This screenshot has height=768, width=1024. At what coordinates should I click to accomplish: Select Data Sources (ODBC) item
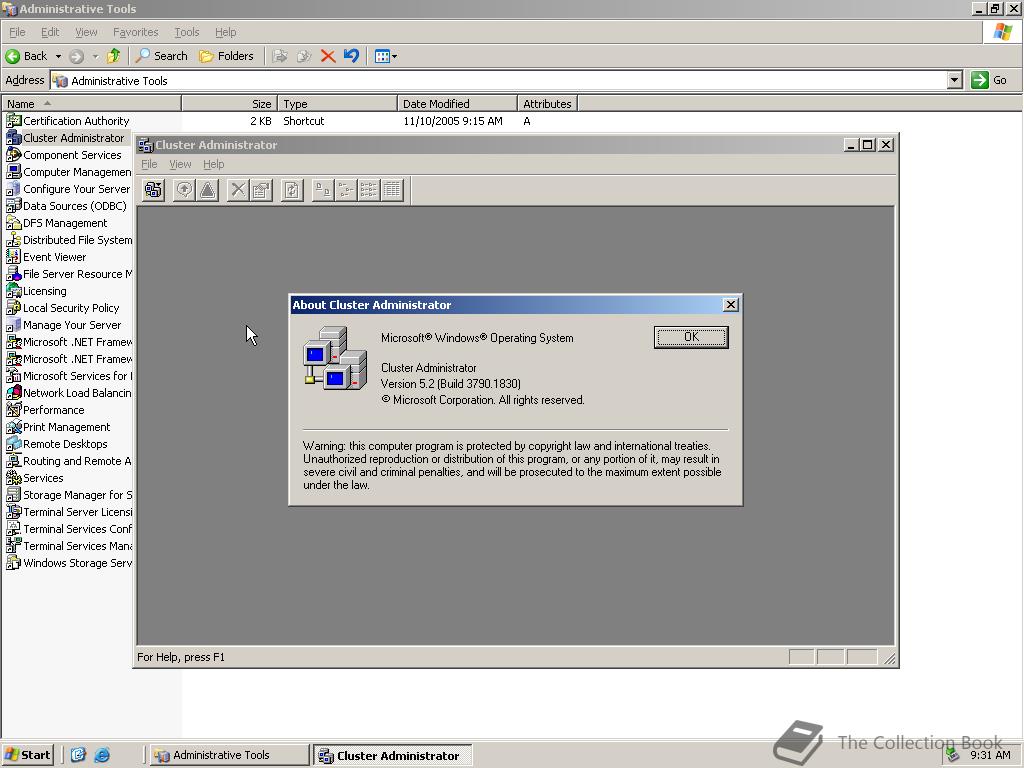(x=67, y=206)
